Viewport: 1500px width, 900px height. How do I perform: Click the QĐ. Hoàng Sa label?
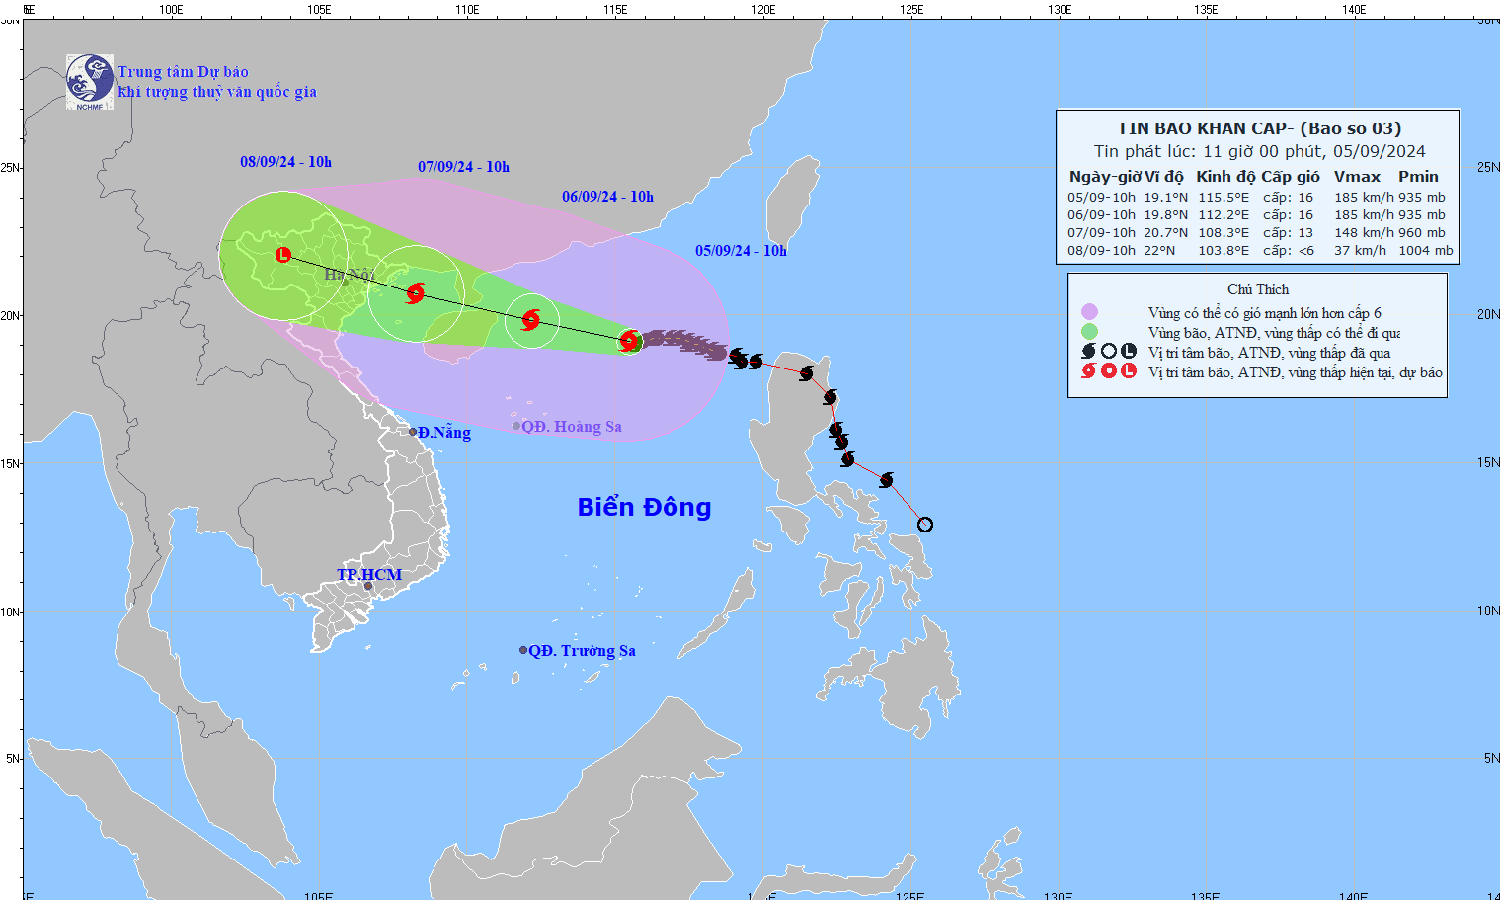coord(571,427)
